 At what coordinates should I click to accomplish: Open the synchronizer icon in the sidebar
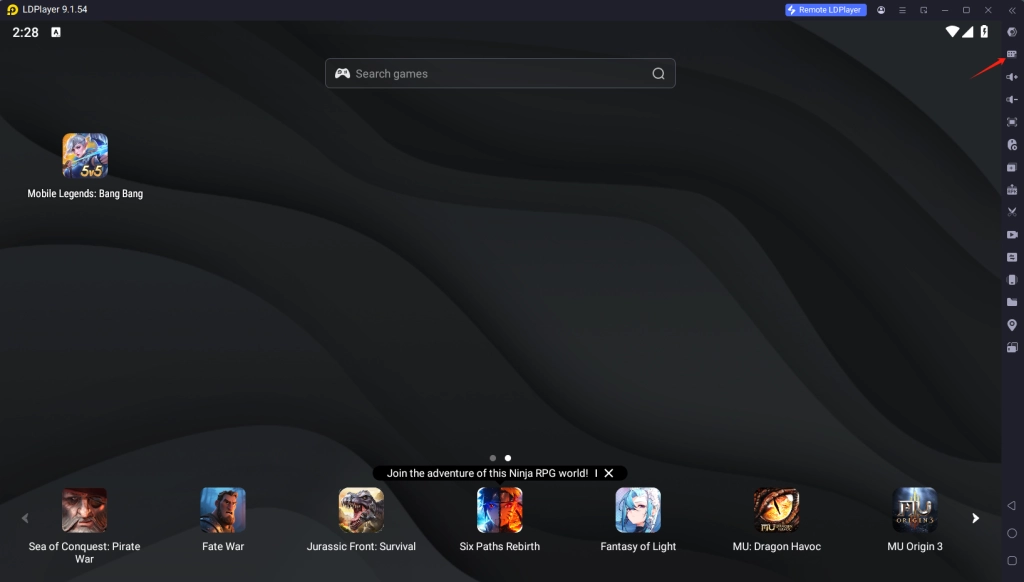[x=1012, y=257]
